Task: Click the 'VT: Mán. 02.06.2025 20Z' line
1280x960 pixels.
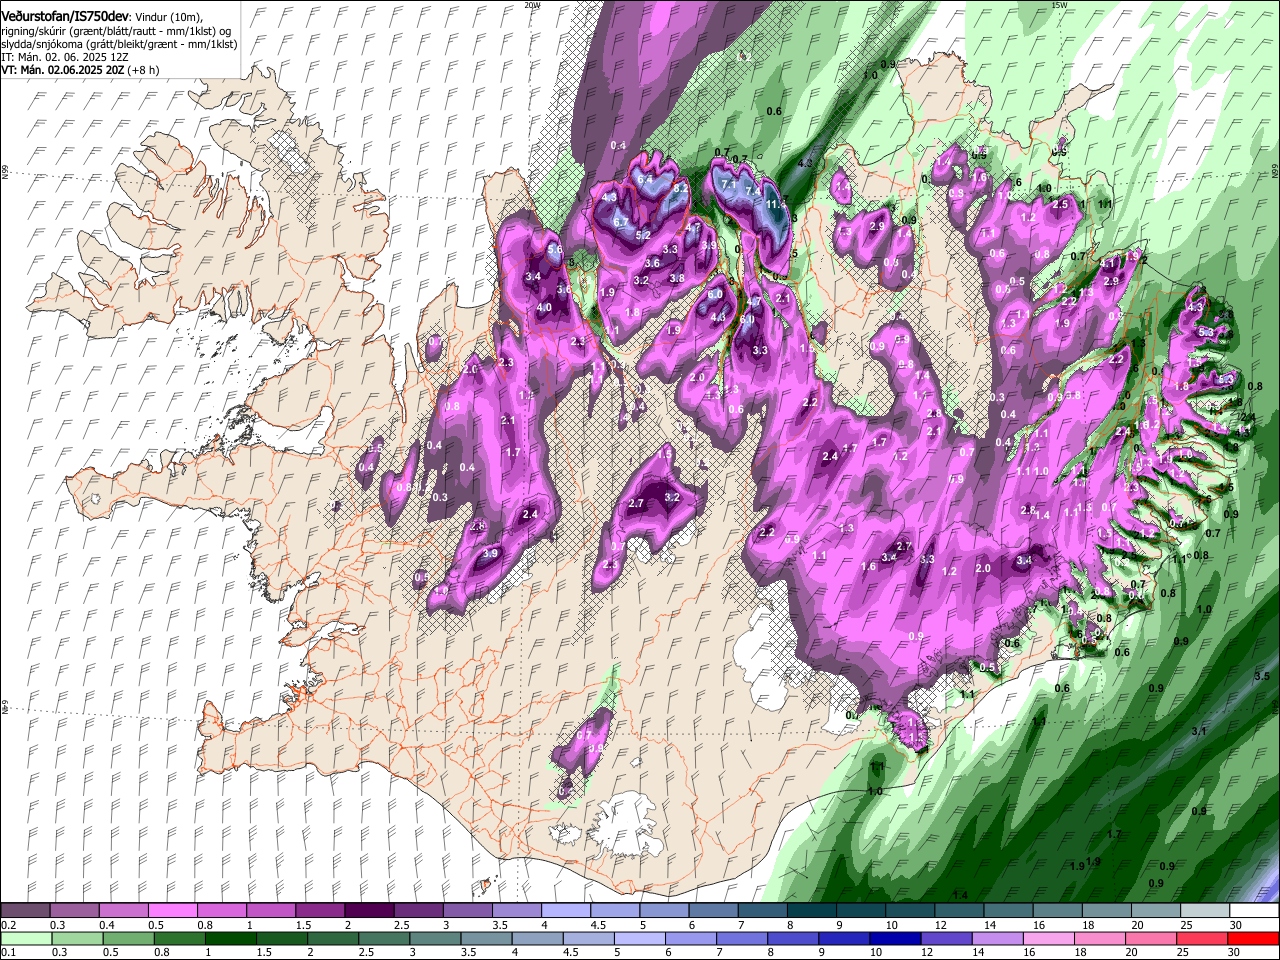Action: click(x=61, y=71)
